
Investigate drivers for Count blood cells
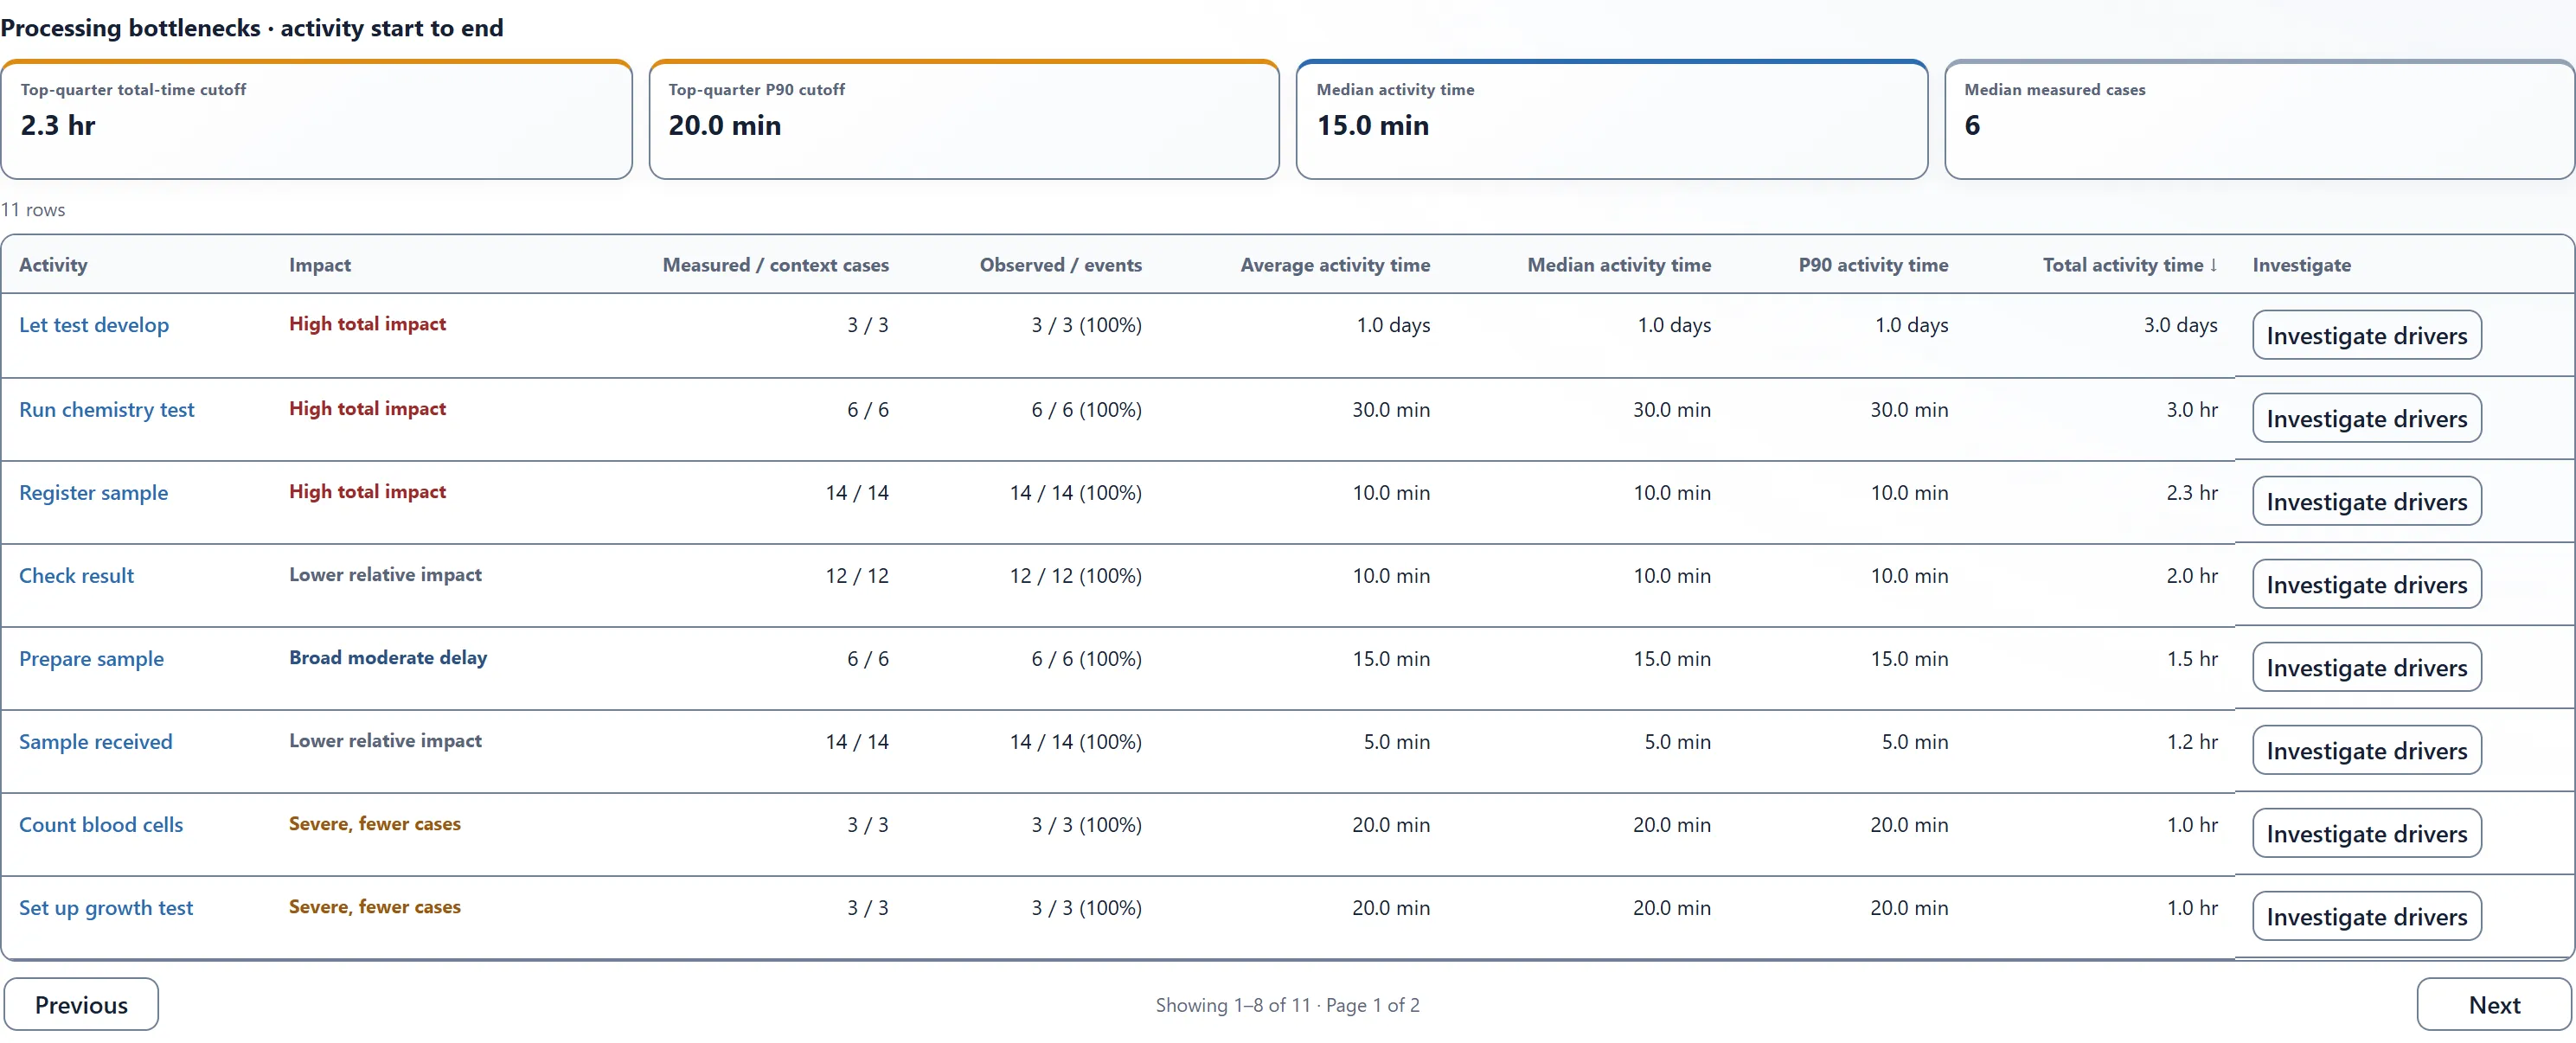[x=2366, y=833]
